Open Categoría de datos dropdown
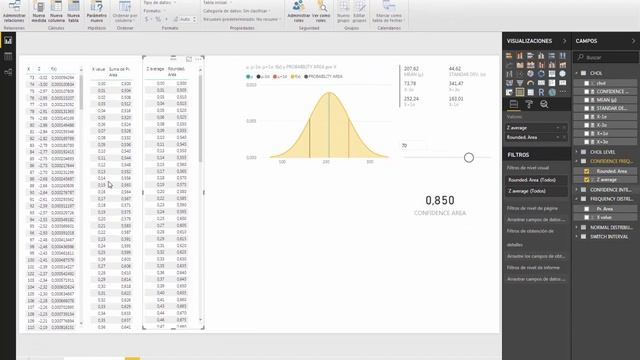Viewport: 640px width, 360px height. pyautogui.click(x=237, y=11)
